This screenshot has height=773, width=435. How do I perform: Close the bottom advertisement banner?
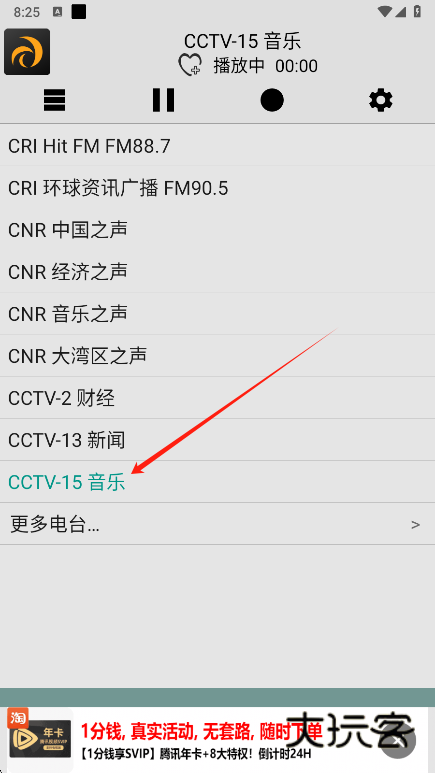click(x=398, y=740)
